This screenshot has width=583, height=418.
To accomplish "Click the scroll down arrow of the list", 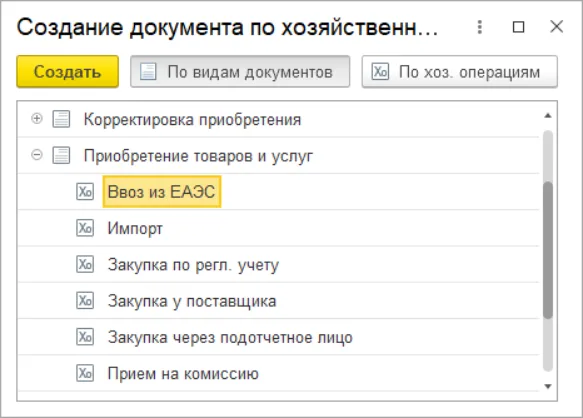I will (548, 386).
